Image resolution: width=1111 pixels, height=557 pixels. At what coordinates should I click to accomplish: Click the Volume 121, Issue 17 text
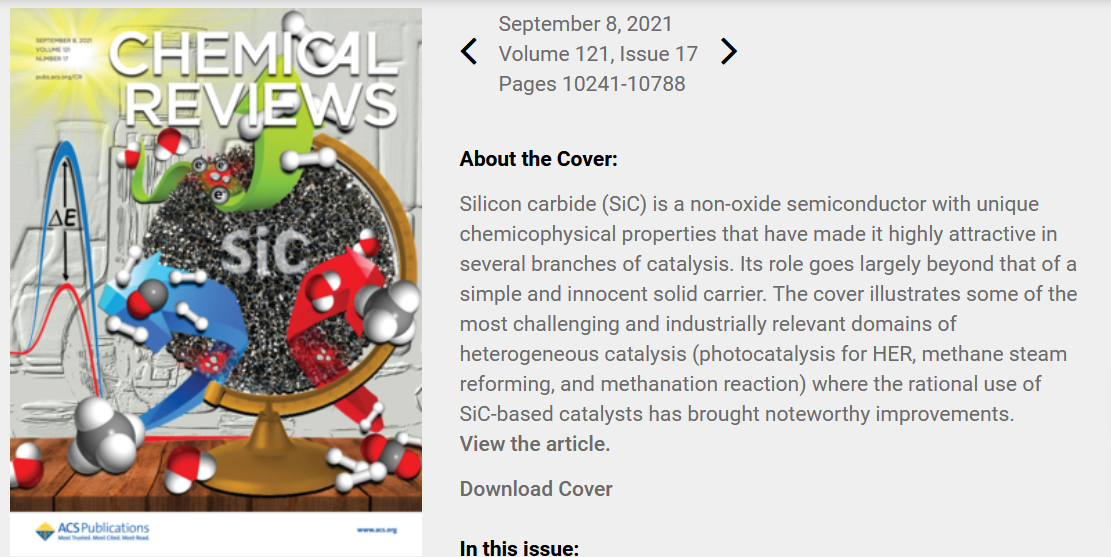pos(598,54)
